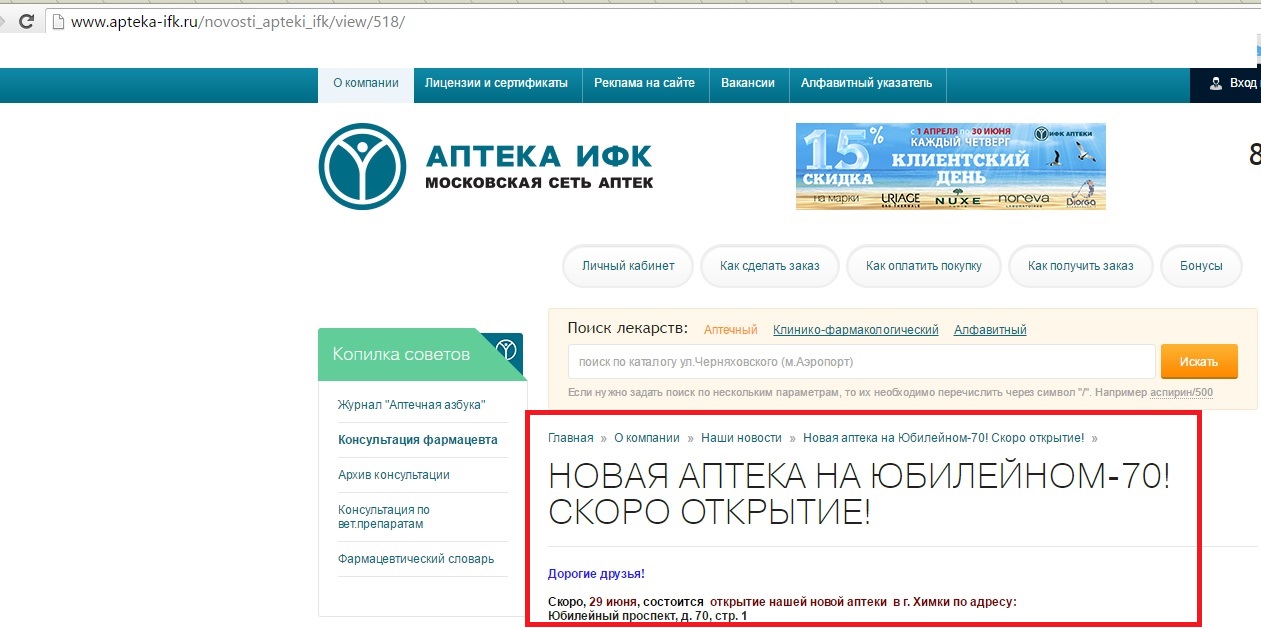Click the round Аптека ИФК logo
The width and height of the screenshot is (1261, 628).
click(362, 166)
